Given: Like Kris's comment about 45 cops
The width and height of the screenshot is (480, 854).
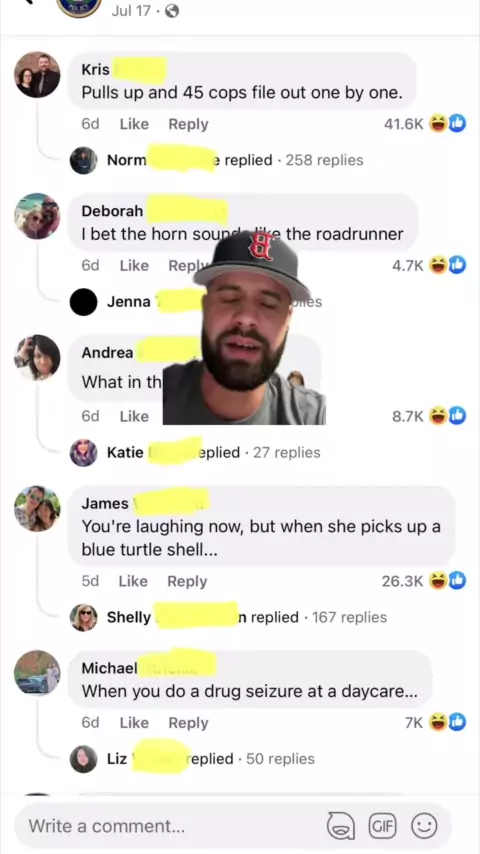Looking at the screenshot, I should (x=134, y=124).
